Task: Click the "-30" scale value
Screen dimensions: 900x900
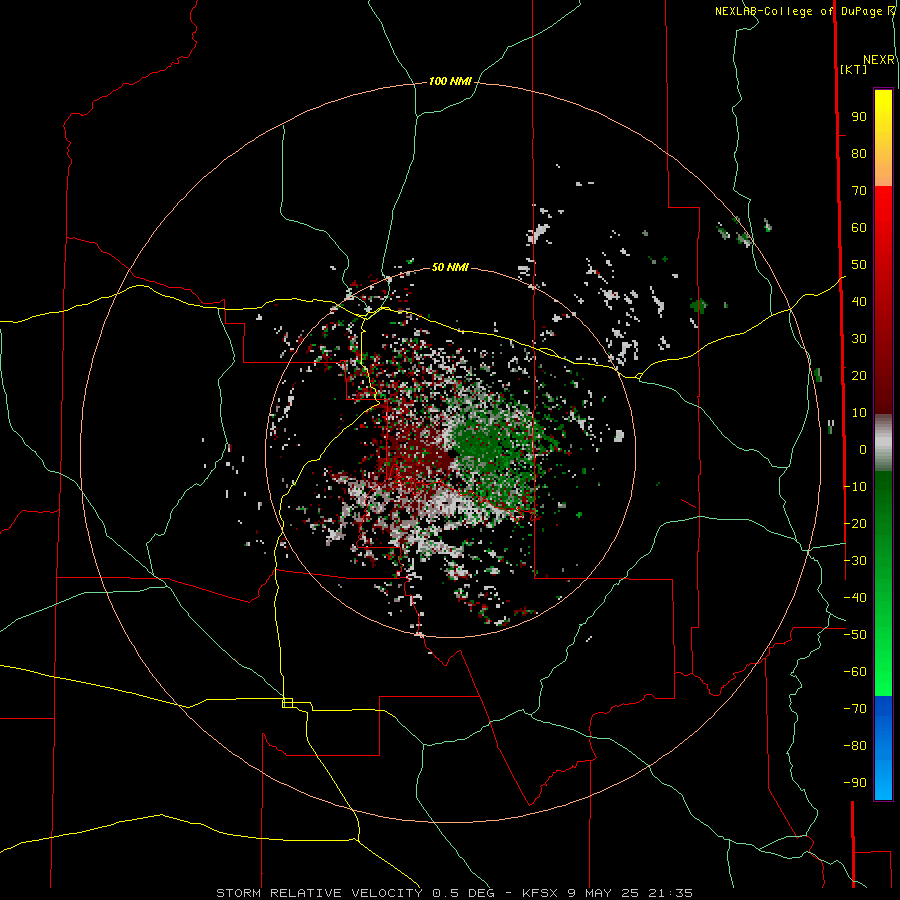Action: [855, 561]
